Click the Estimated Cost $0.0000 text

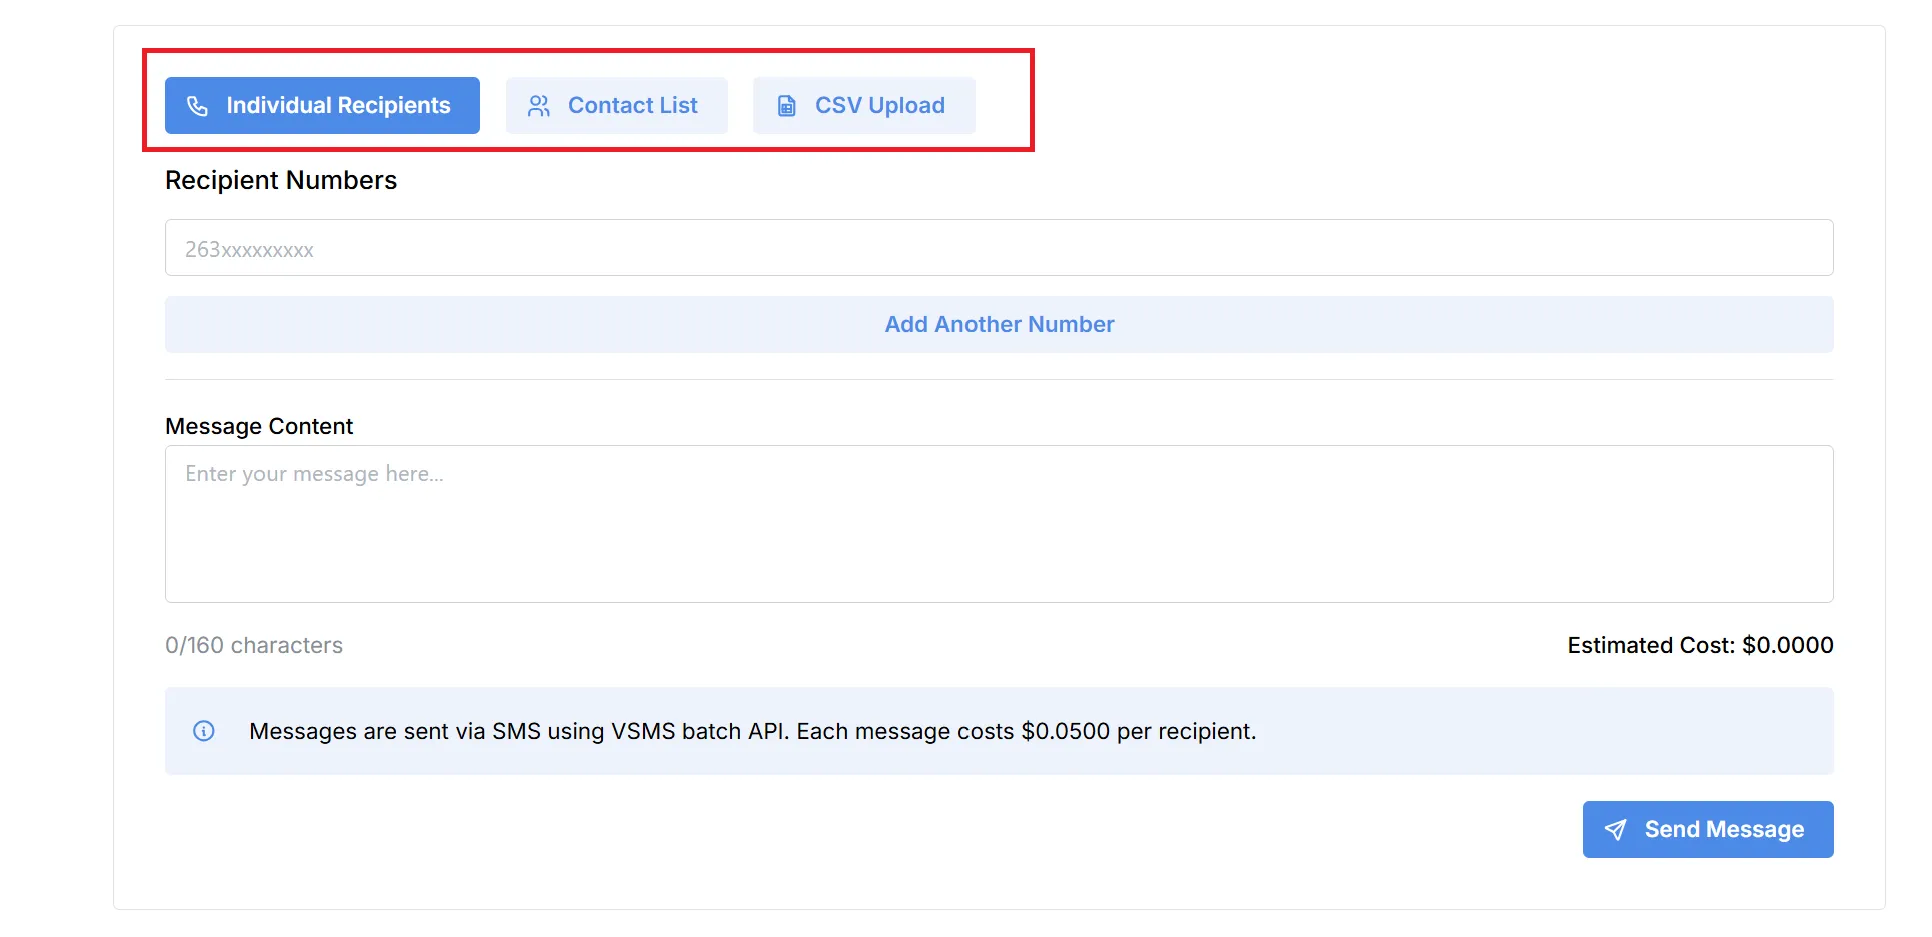[1700, 646]
